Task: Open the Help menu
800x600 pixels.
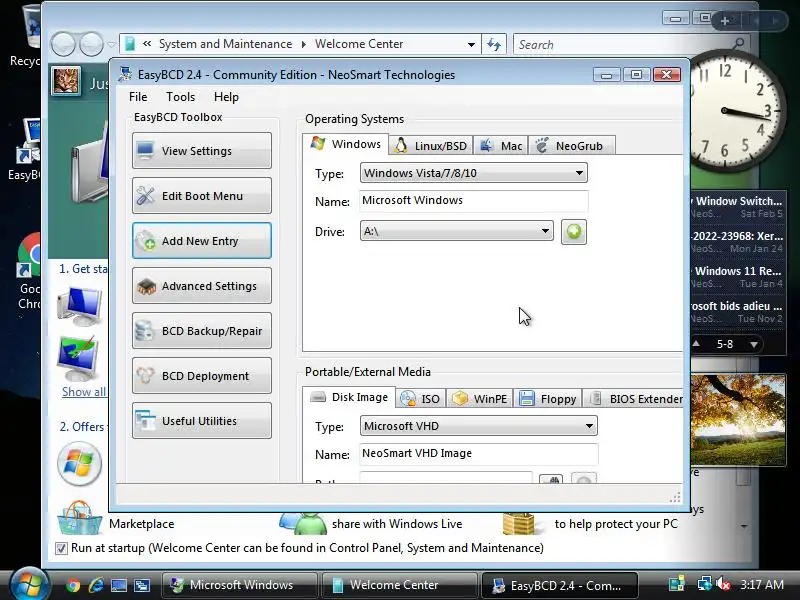Action: pyautogui.click(x=226, y=97)
